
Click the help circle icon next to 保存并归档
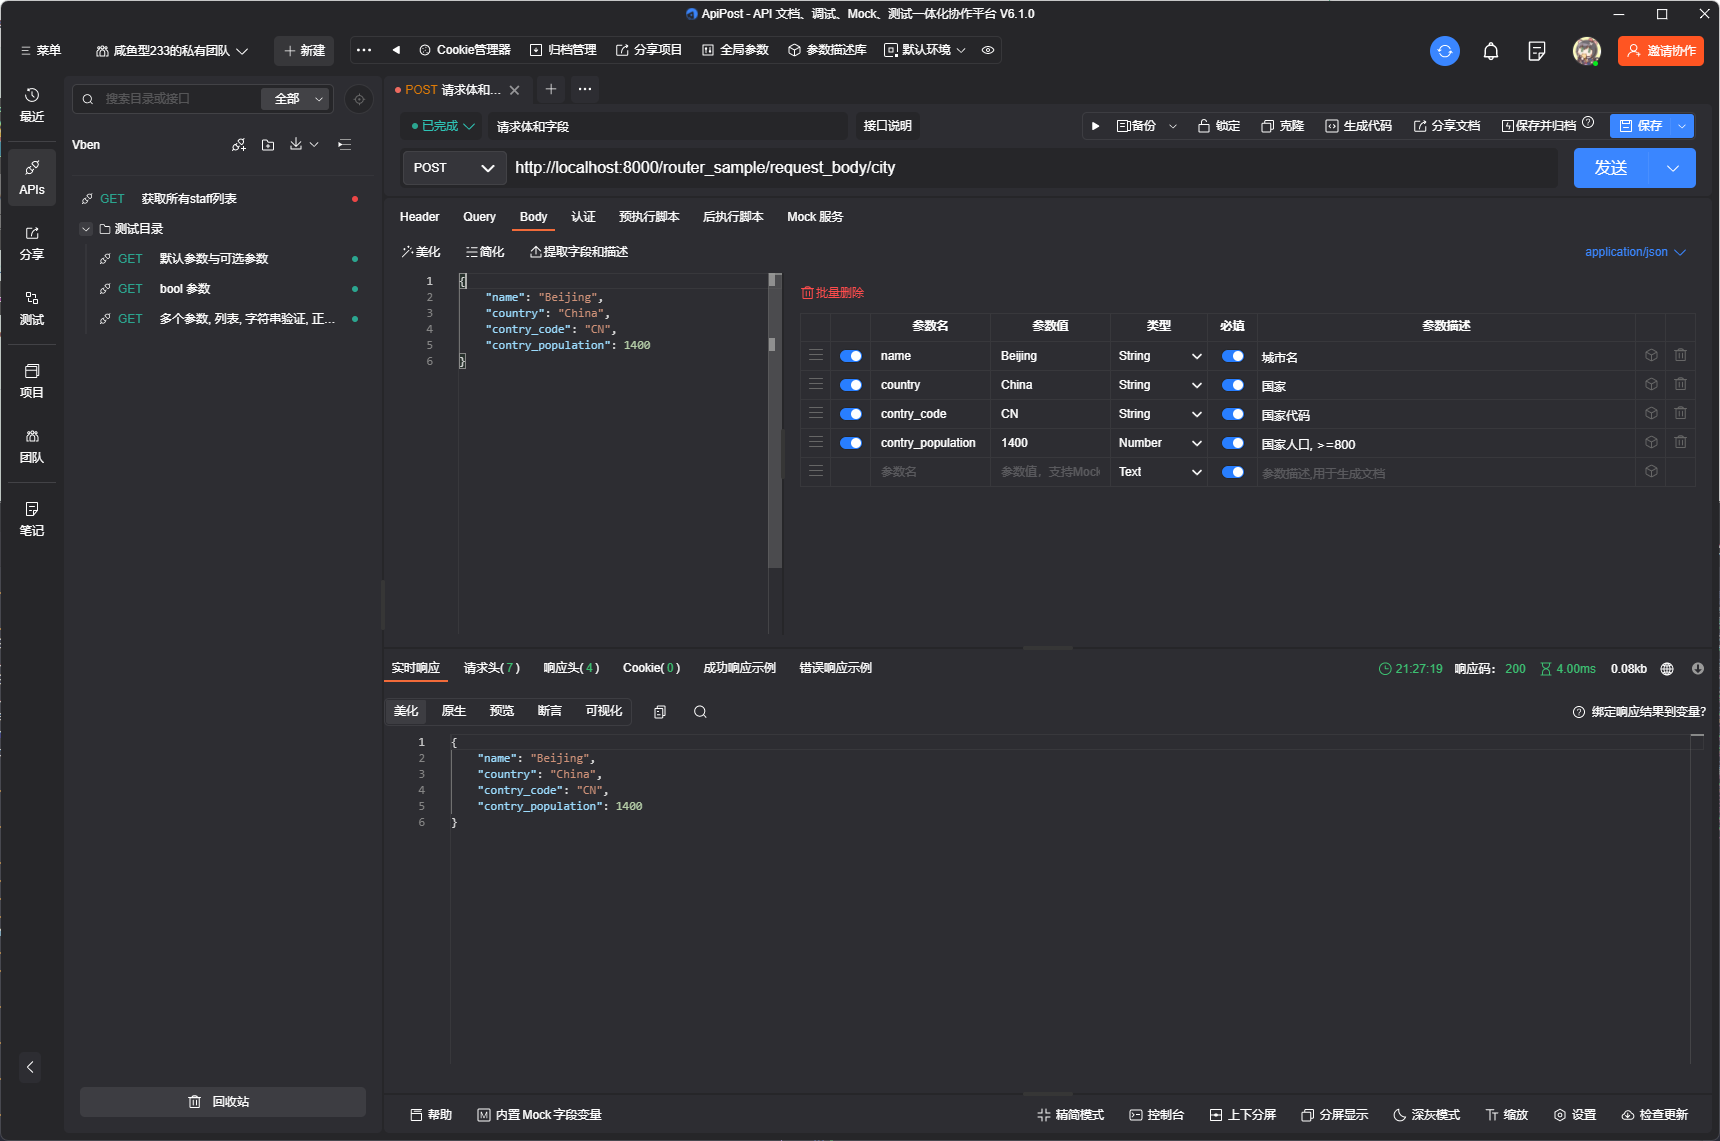click(x=1588, y=123)
